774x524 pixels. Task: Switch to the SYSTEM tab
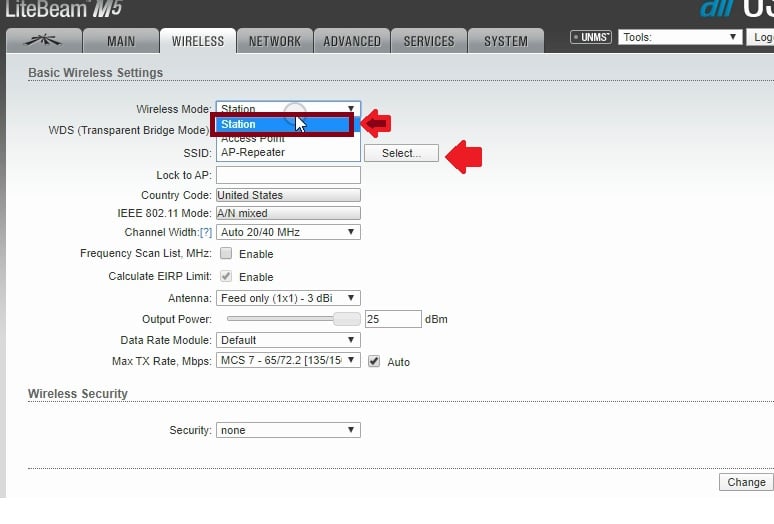click(x=505, y=41)
